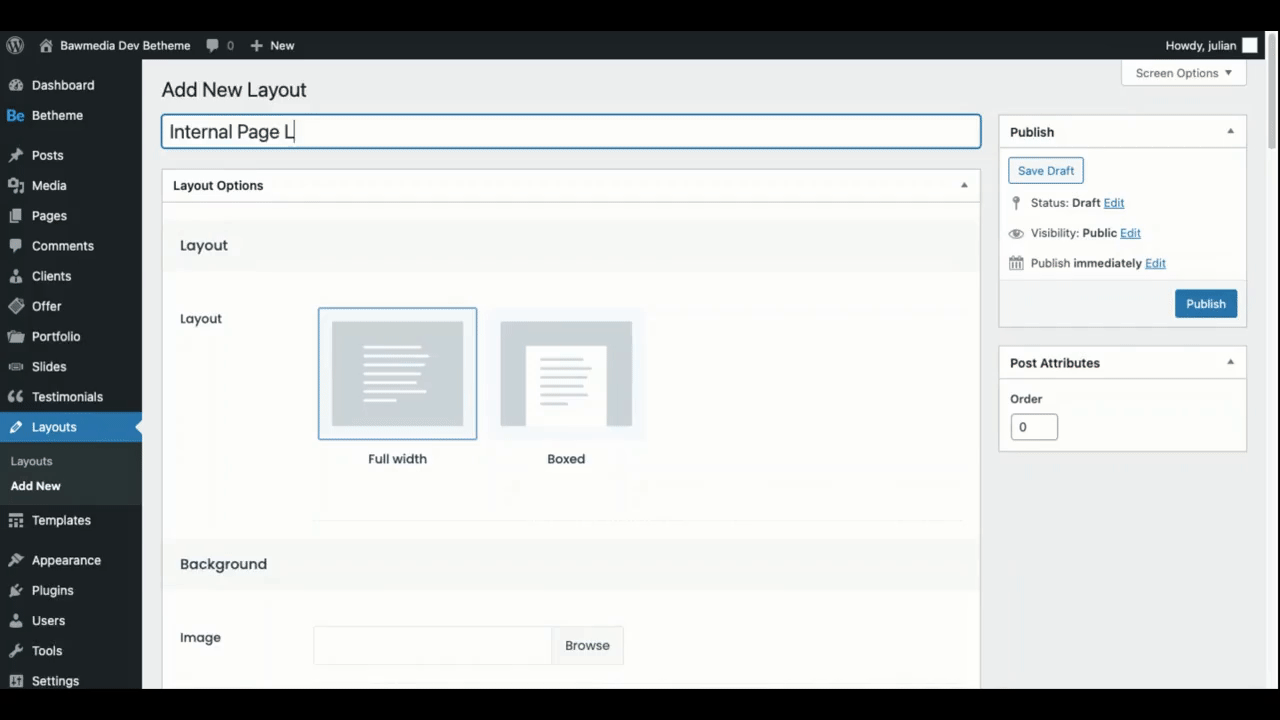
Task: Open the Add New submenu item
Action: click(x=35, y=486)
